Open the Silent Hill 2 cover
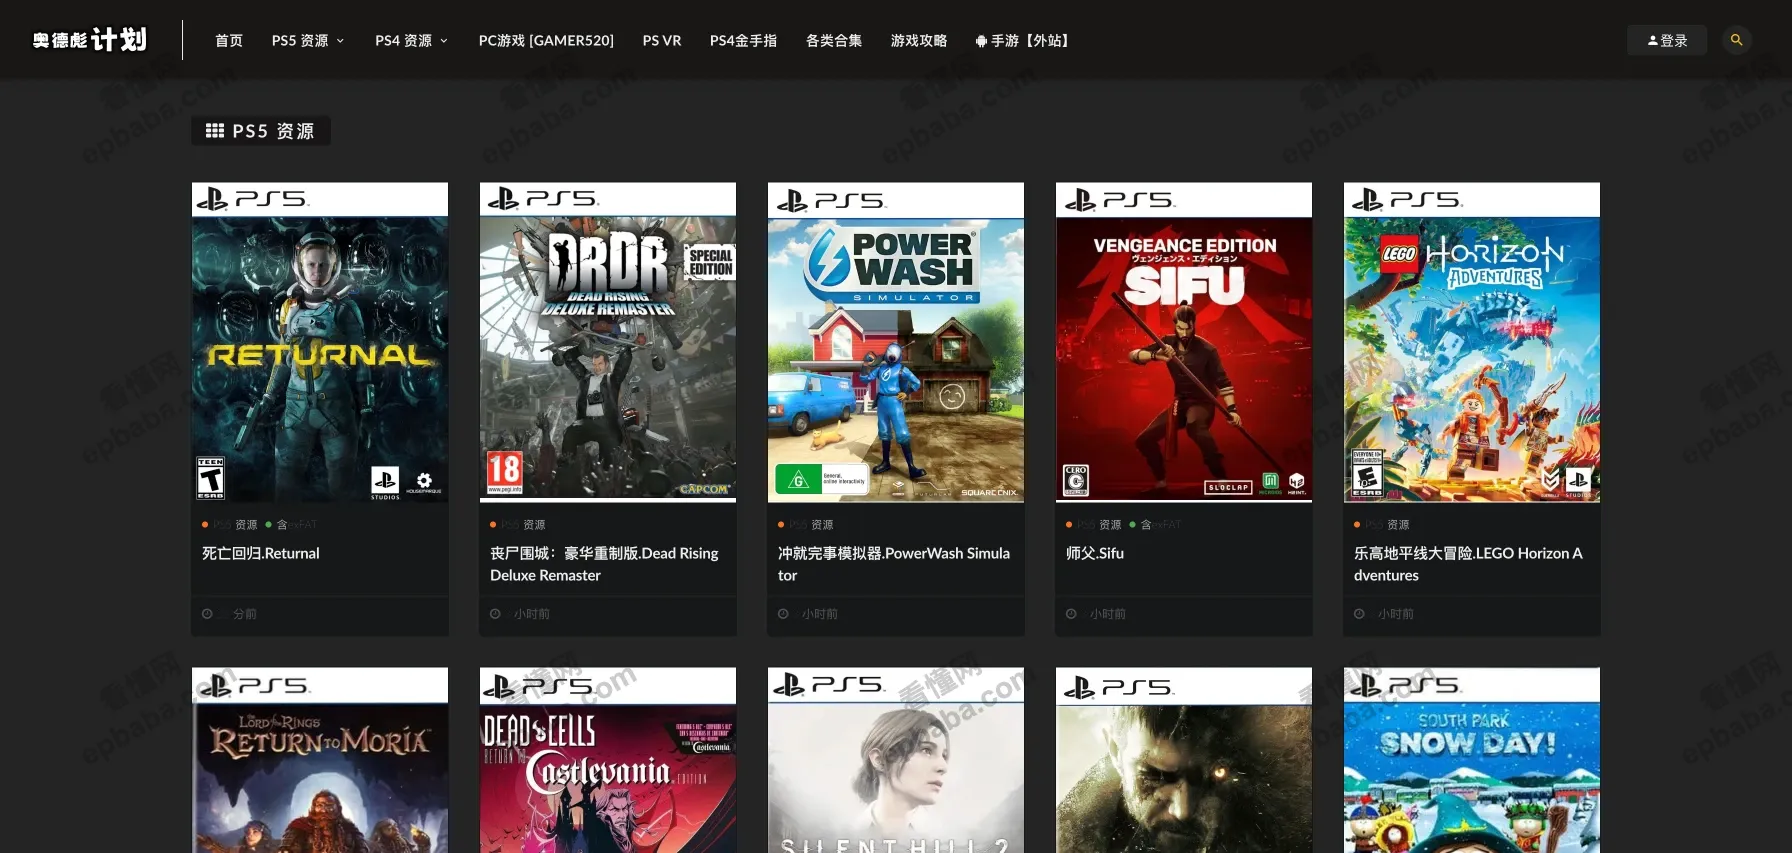This screenshot has width=1792, height=853. pyautogui.click(x=896, y=760)
